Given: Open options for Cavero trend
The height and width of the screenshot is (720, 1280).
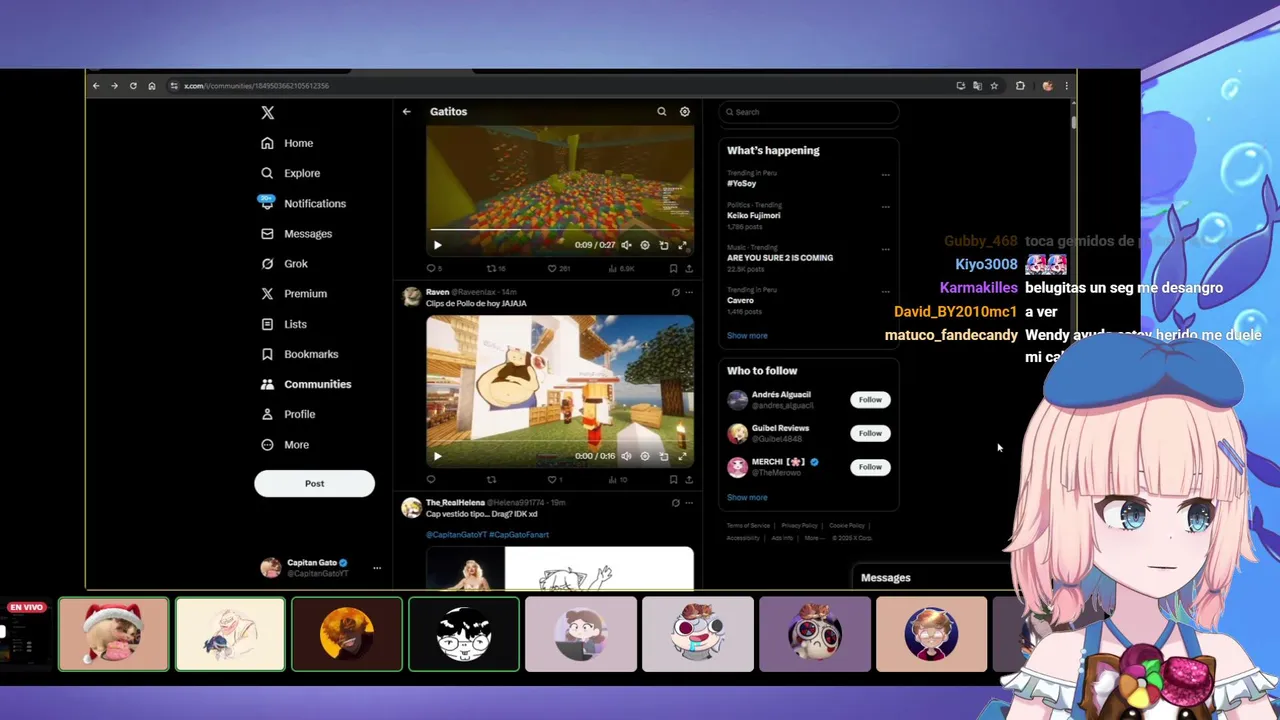Looking at the screenshot, I should 885,291.
